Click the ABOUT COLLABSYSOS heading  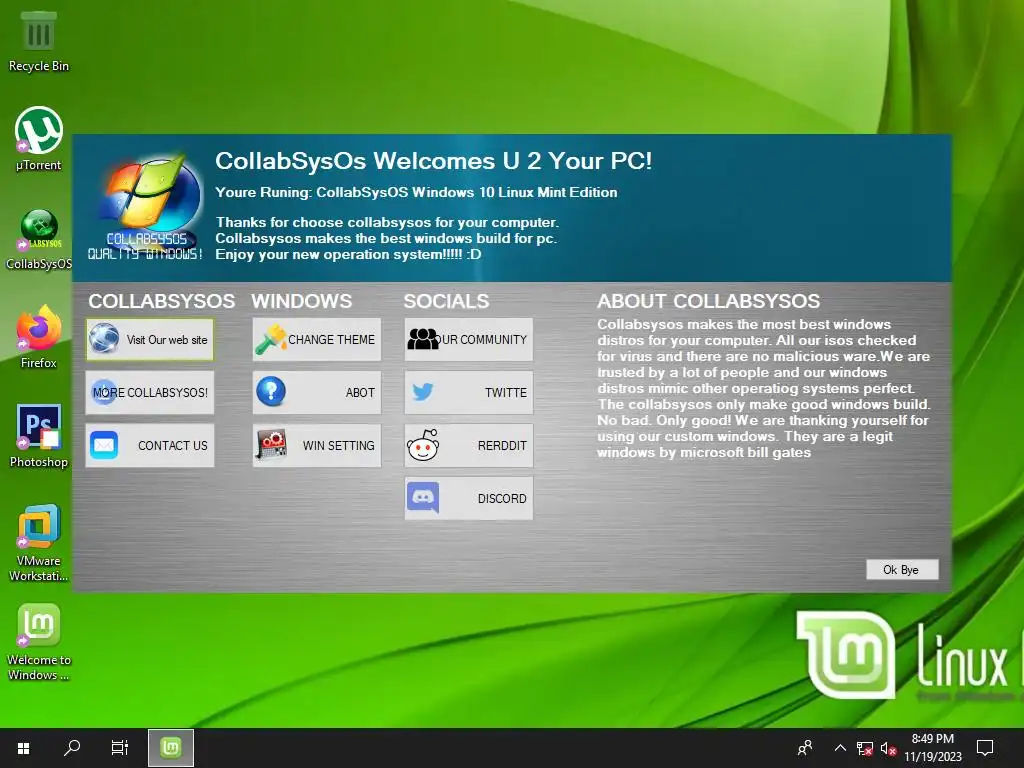coord(709,301)
